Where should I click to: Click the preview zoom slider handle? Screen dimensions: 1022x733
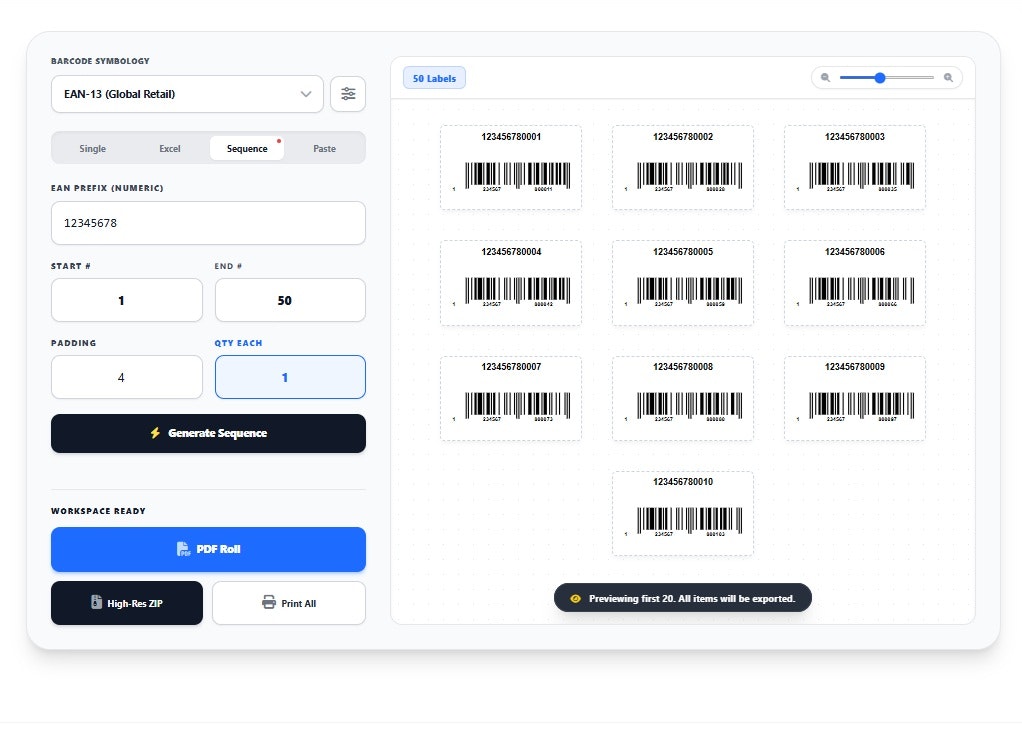point(880,78)
